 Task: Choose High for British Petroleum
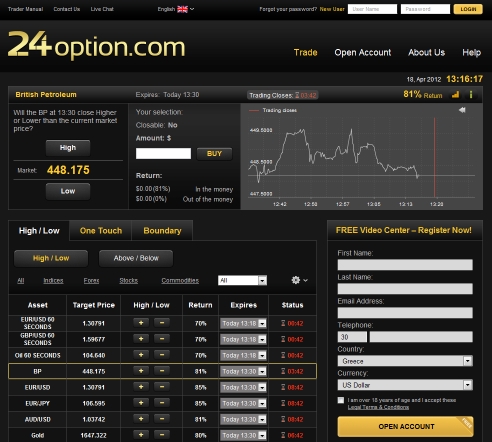click(x=68, y=148)
